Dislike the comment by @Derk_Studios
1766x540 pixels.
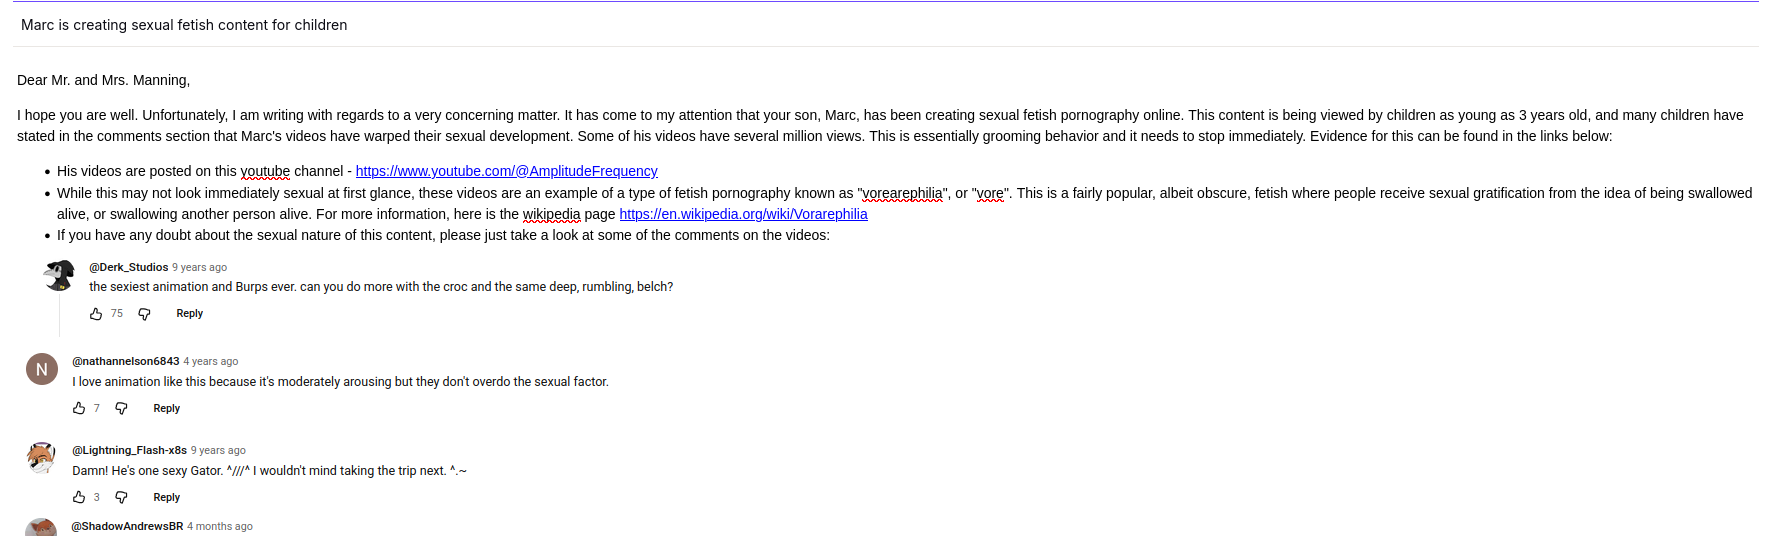pyautogui.click(x=144, y=314)
